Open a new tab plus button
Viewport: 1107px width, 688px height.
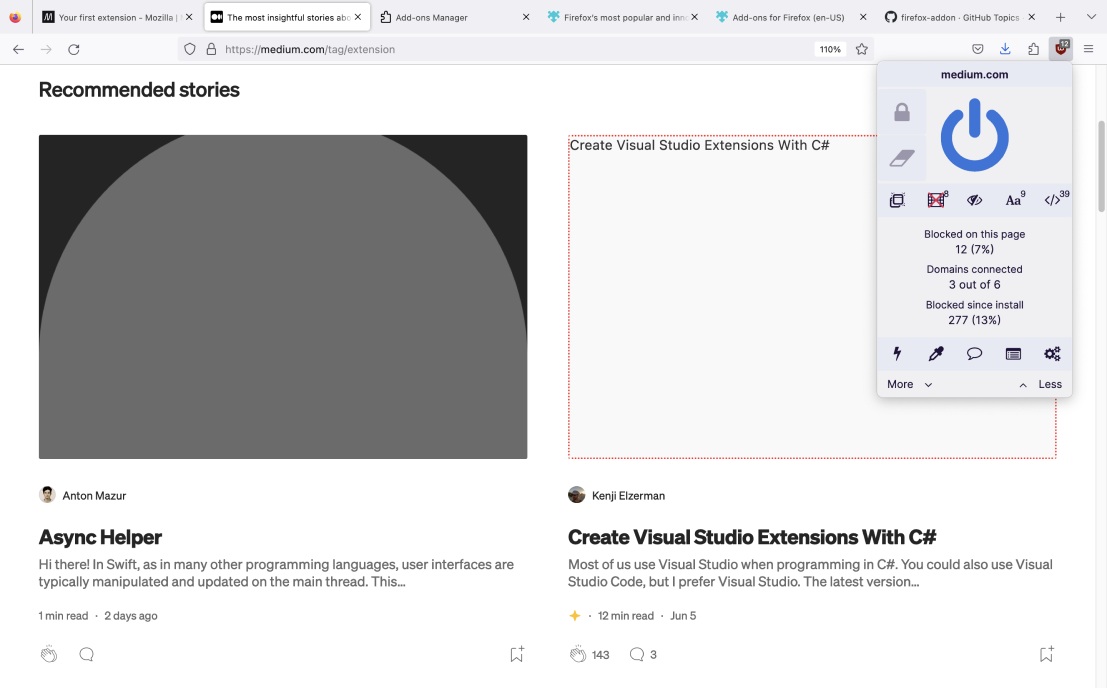[1060, 17]
